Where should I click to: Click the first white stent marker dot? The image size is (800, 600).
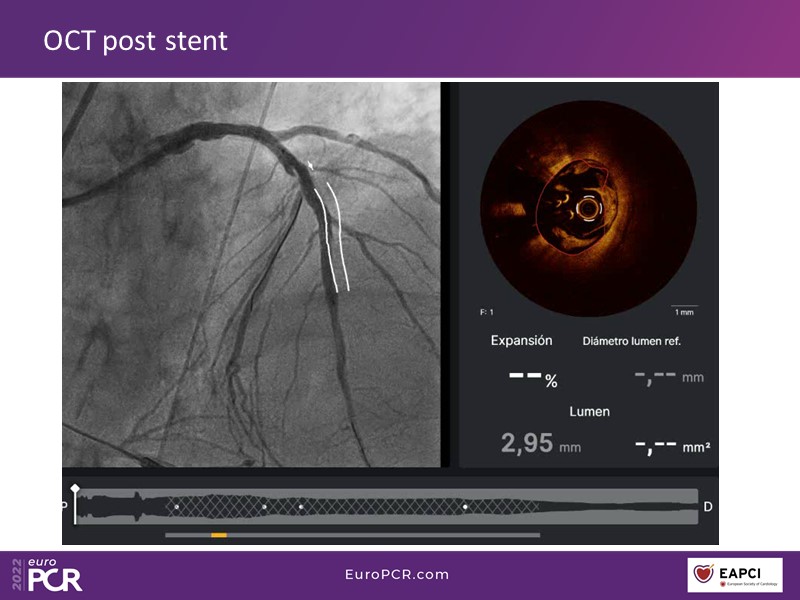[177, 507]
